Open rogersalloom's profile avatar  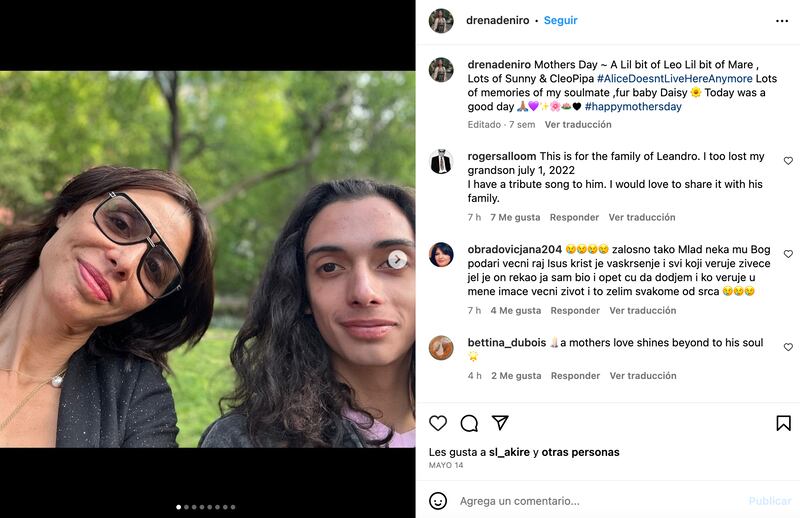coord(441,162)
